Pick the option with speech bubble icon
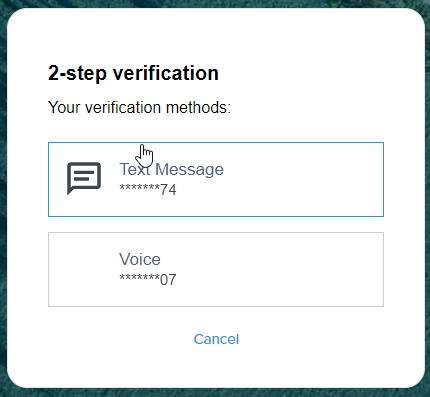Image resolution: width=430 pixels, height=397 pixels. (216, 179)
